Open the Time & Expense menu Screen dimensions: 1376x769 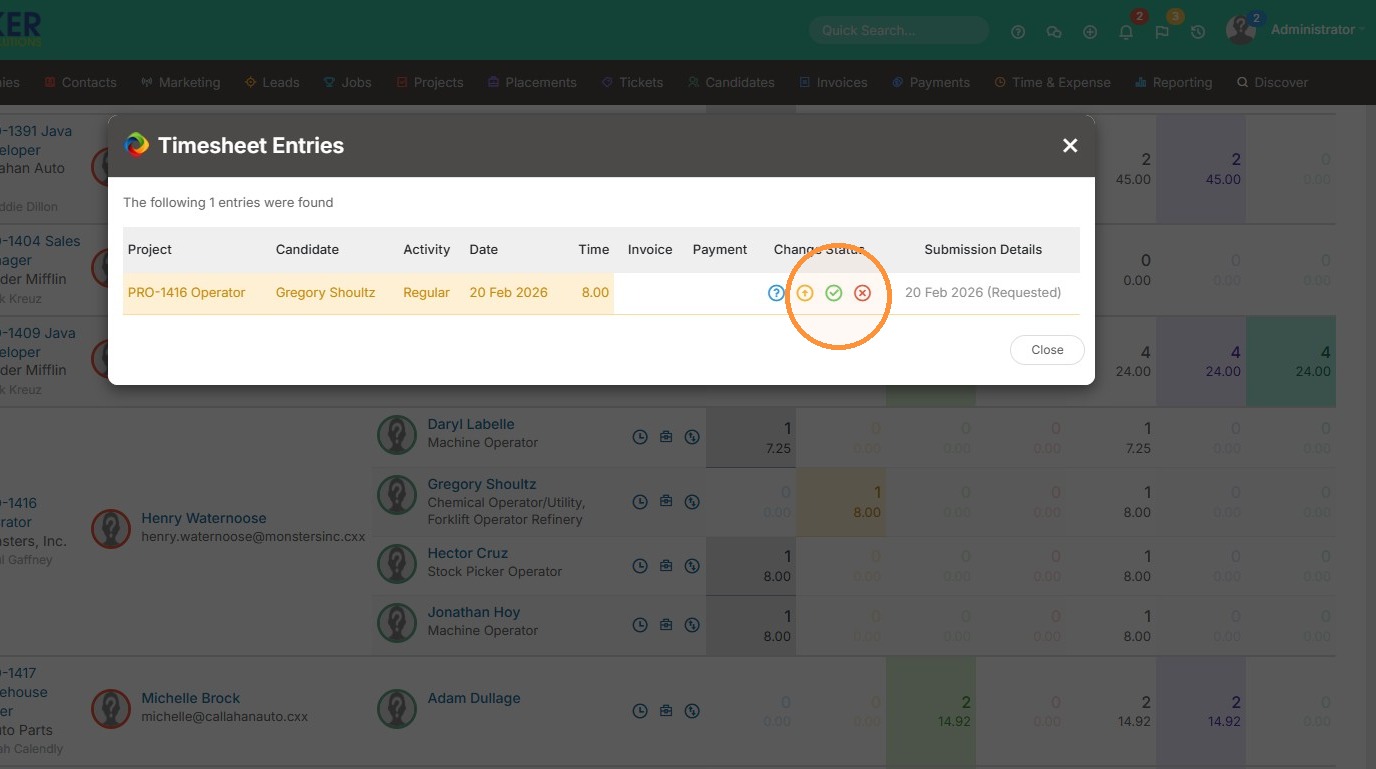coord(1053,83)
